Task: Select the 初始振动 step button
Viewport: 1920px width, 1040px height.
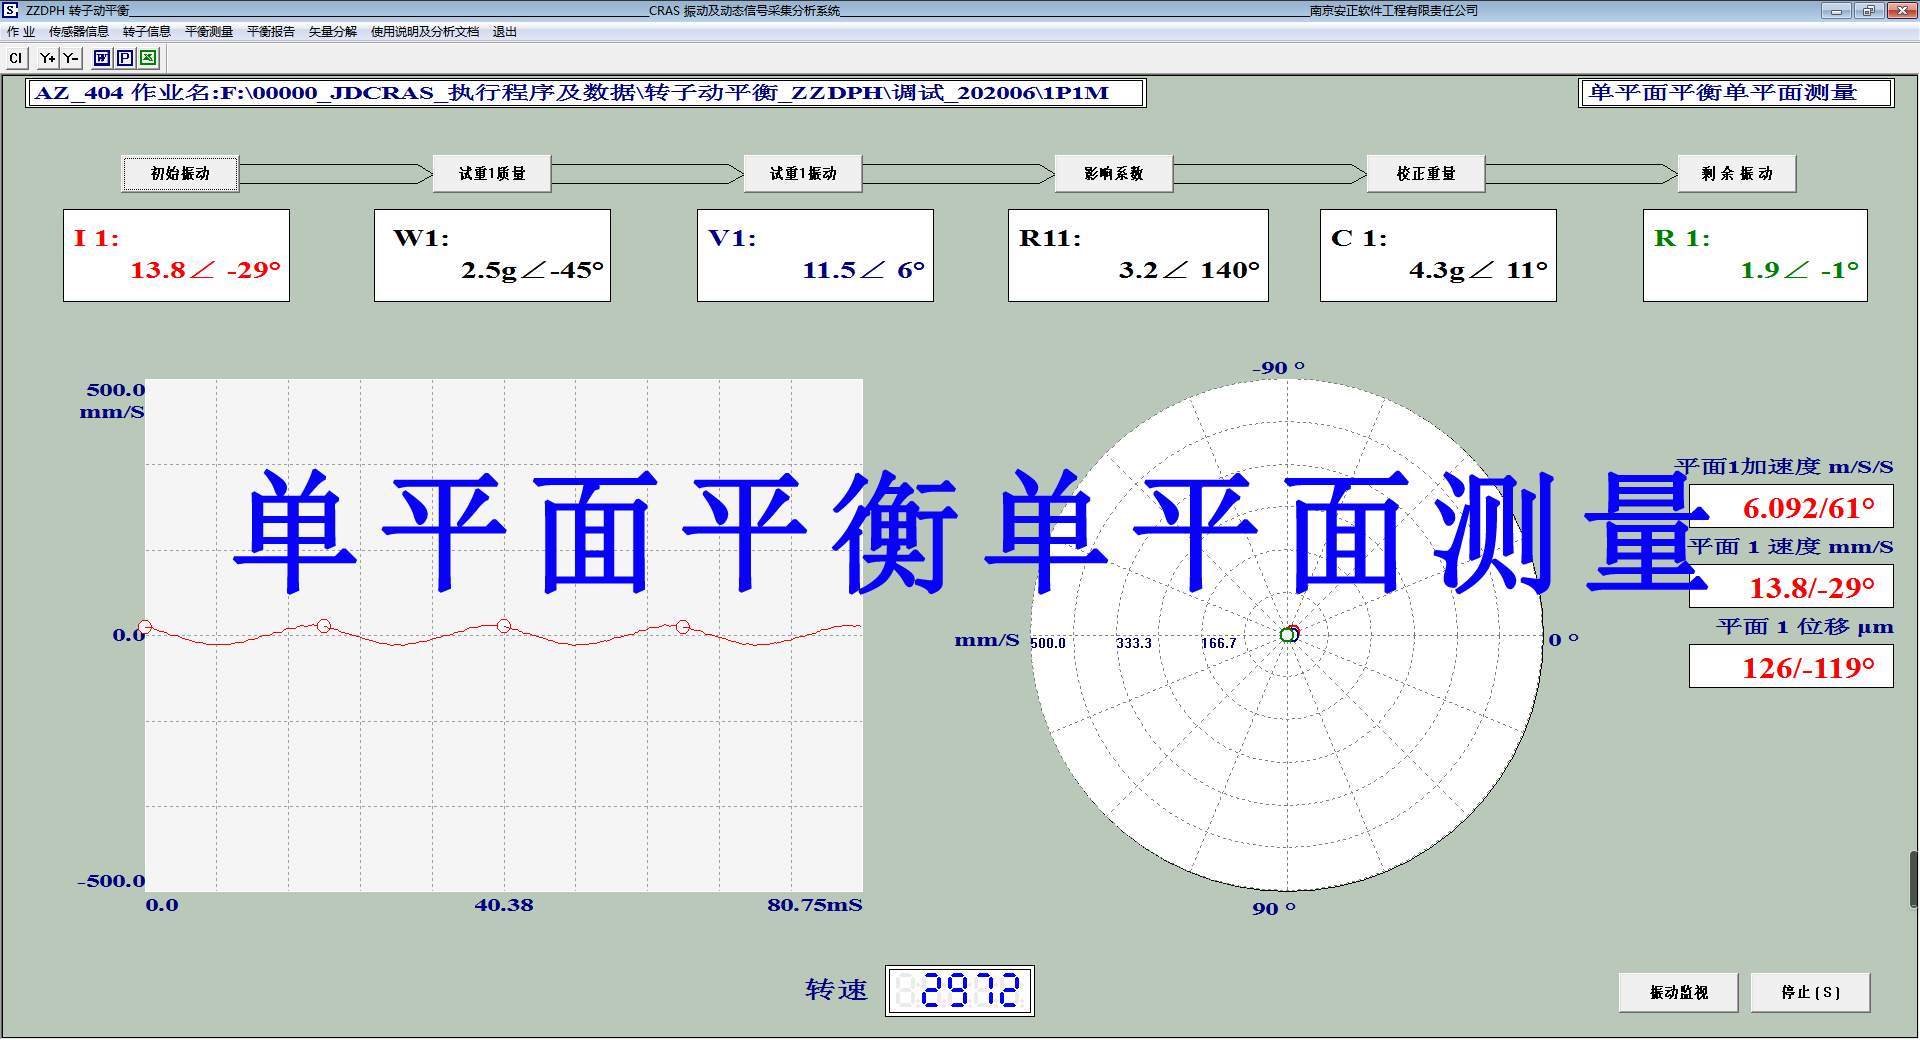Action: click(x=180, y=174)
